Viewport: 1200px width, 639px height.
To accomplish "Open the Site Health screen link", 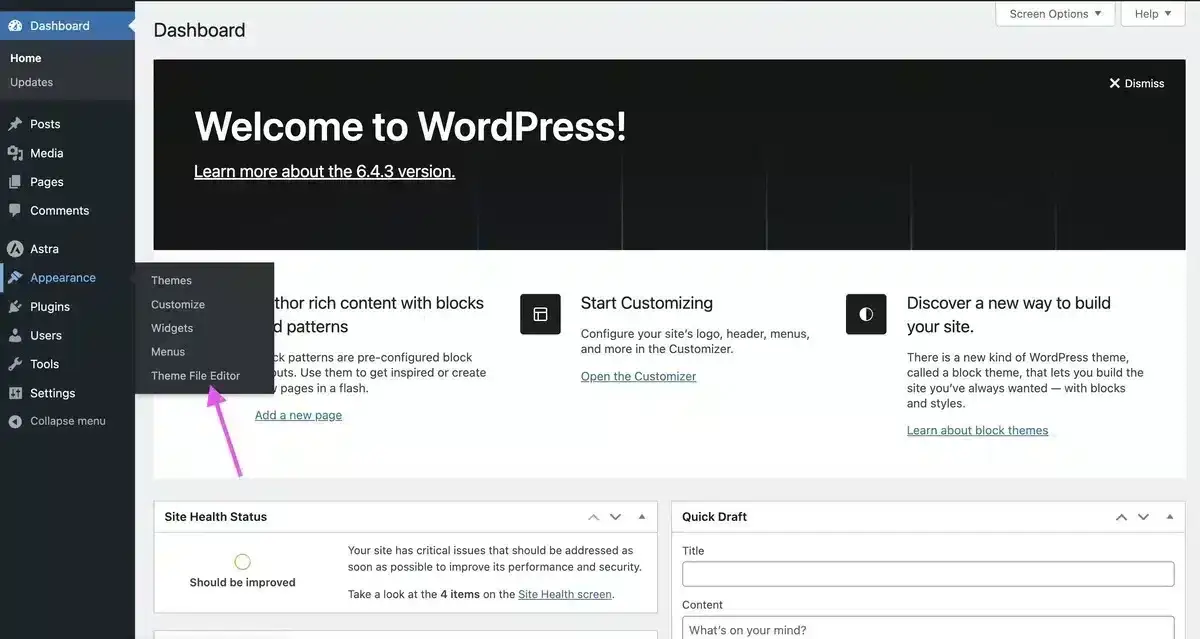I will coord(565,594).
